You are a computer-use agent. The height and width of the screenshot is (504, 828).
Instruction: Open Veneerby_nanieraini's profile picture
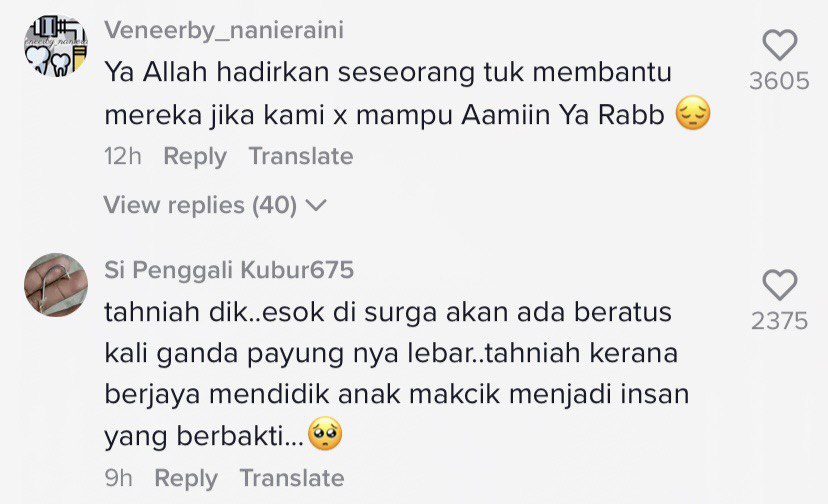55,46
